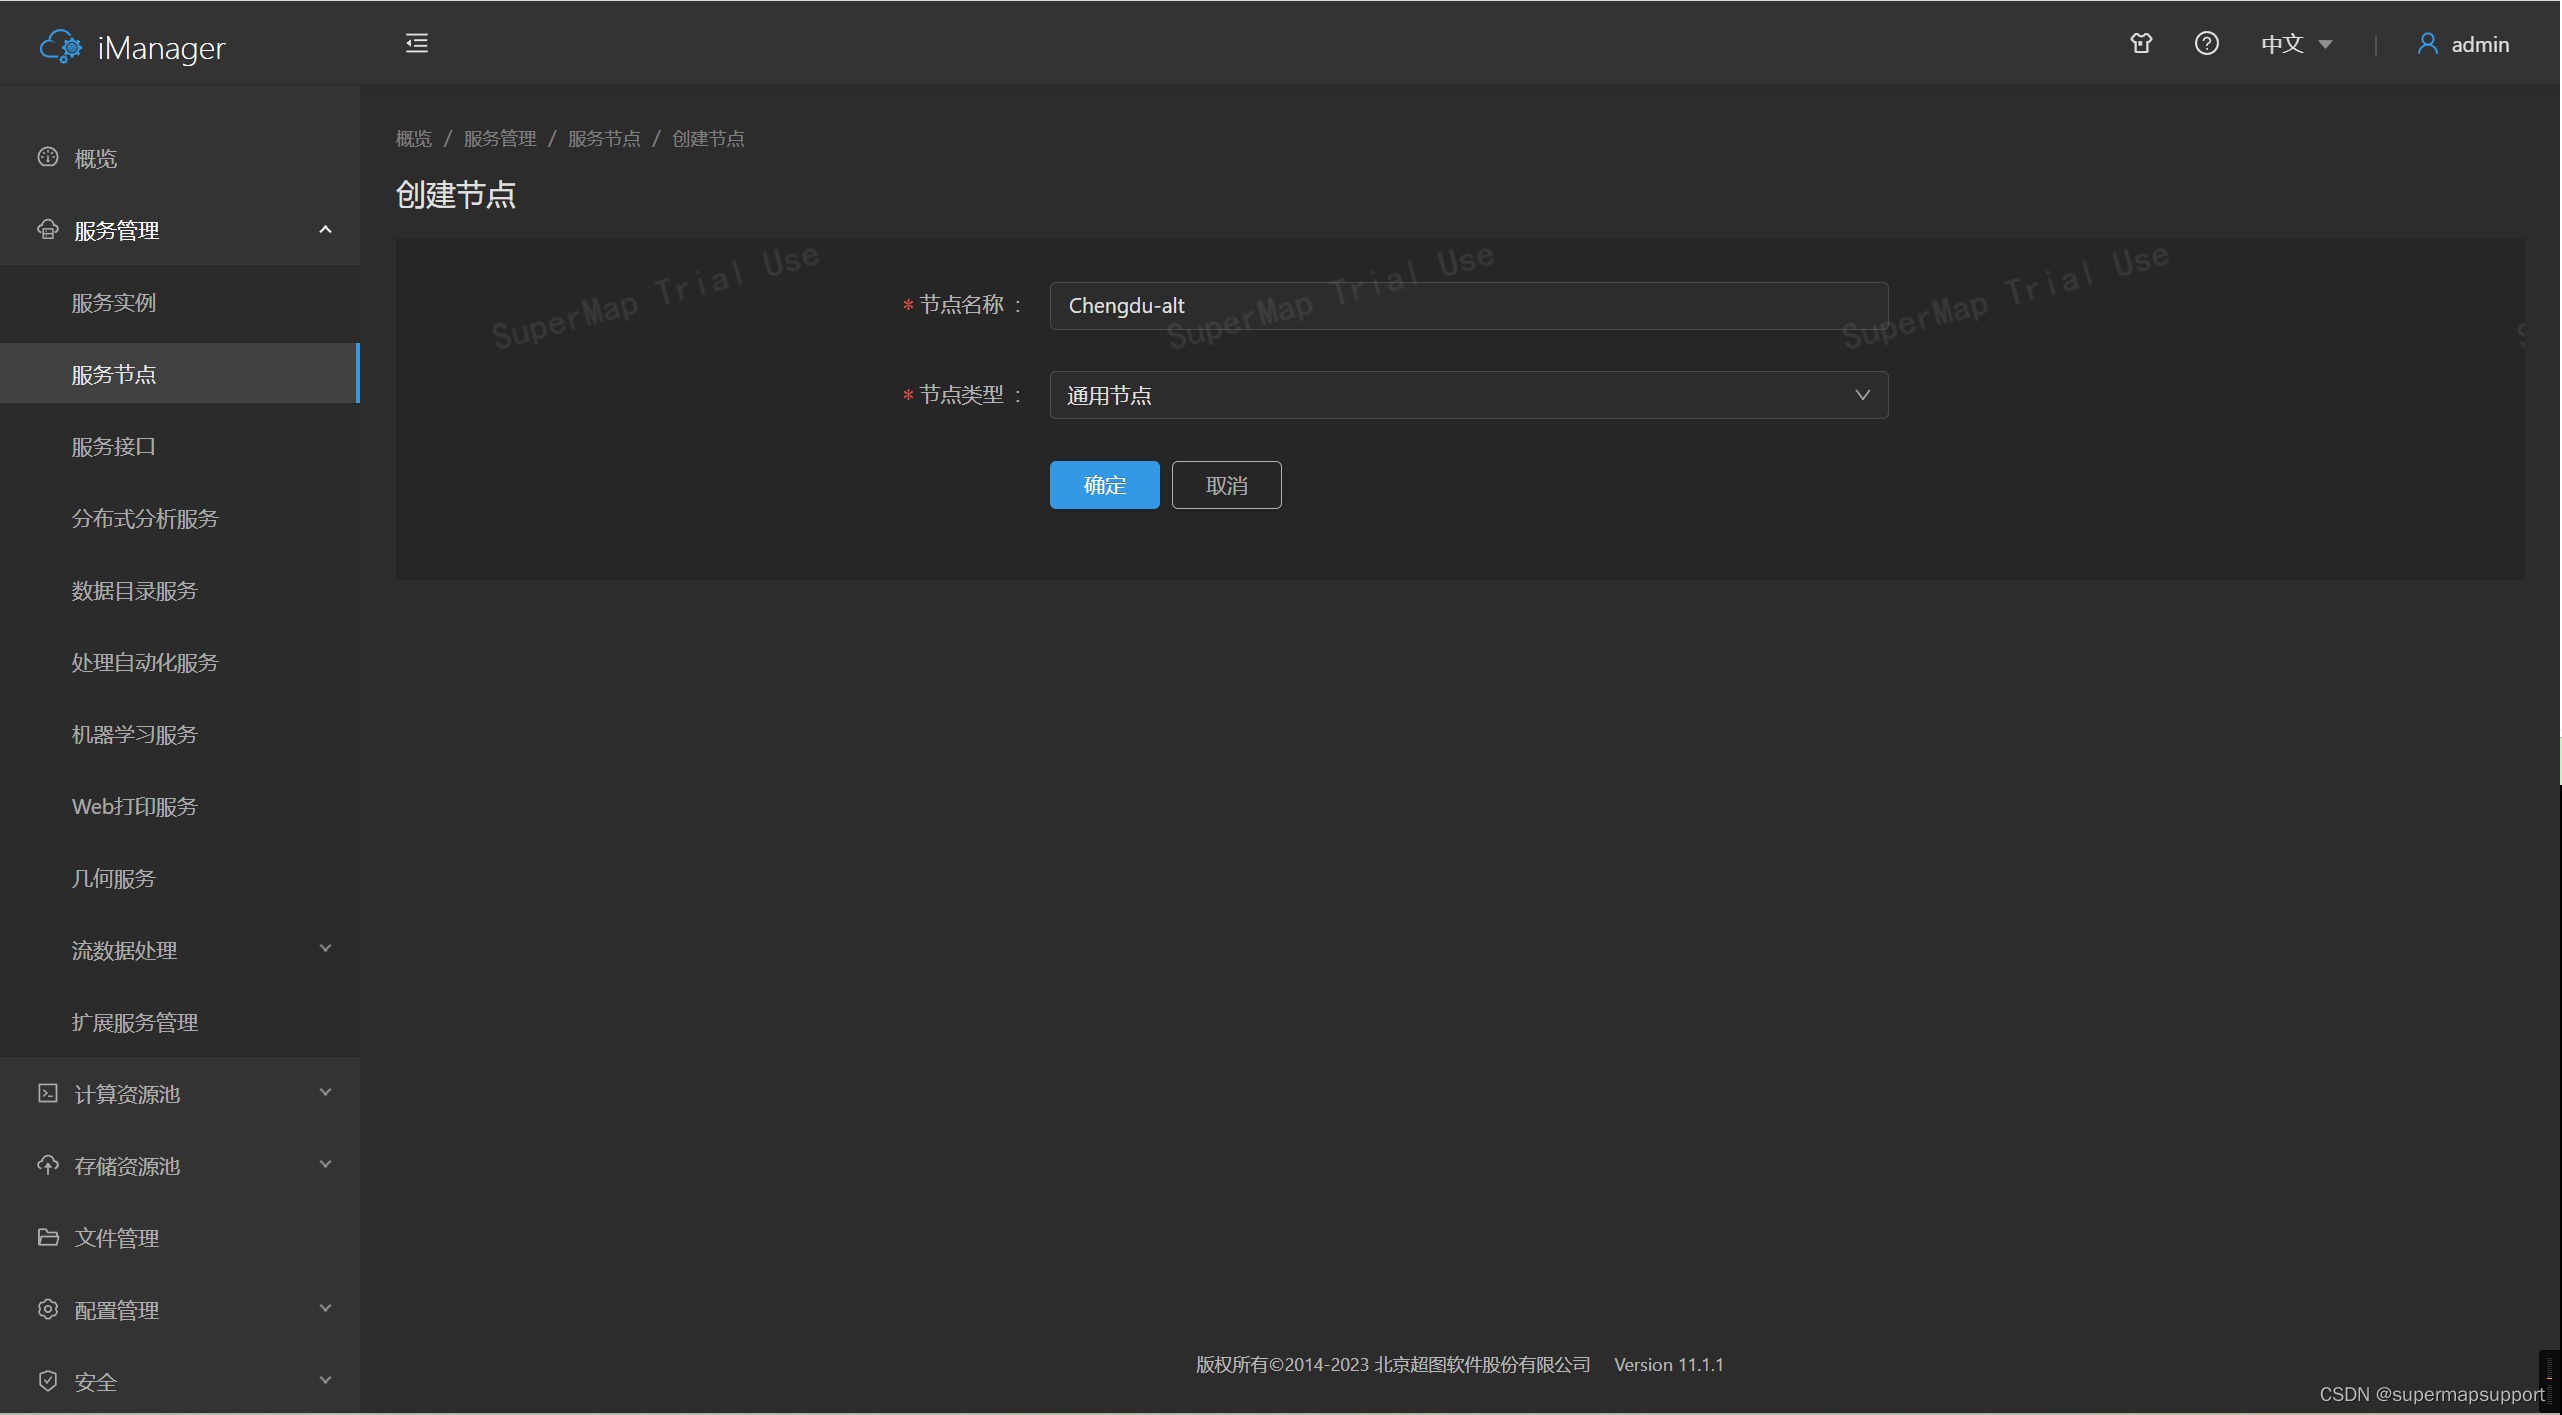The image size is (2562, 1415).
Task: Open 服务实例 in the sidebar
Action: coord(114,303)
